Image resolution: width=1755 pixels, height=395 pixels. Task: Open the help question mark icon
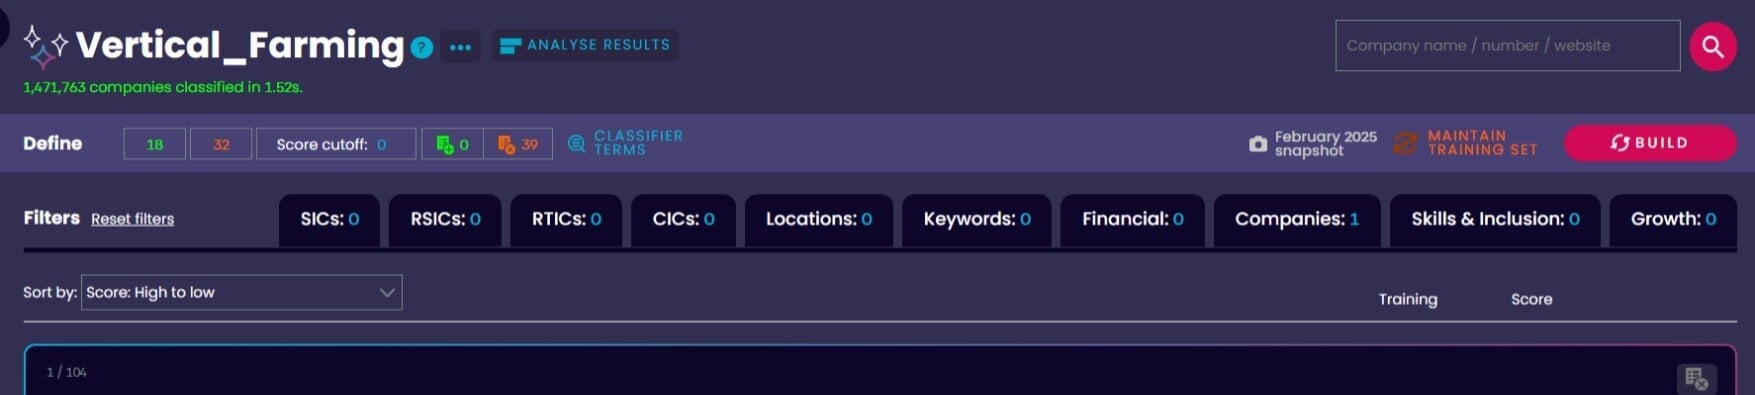422,47
